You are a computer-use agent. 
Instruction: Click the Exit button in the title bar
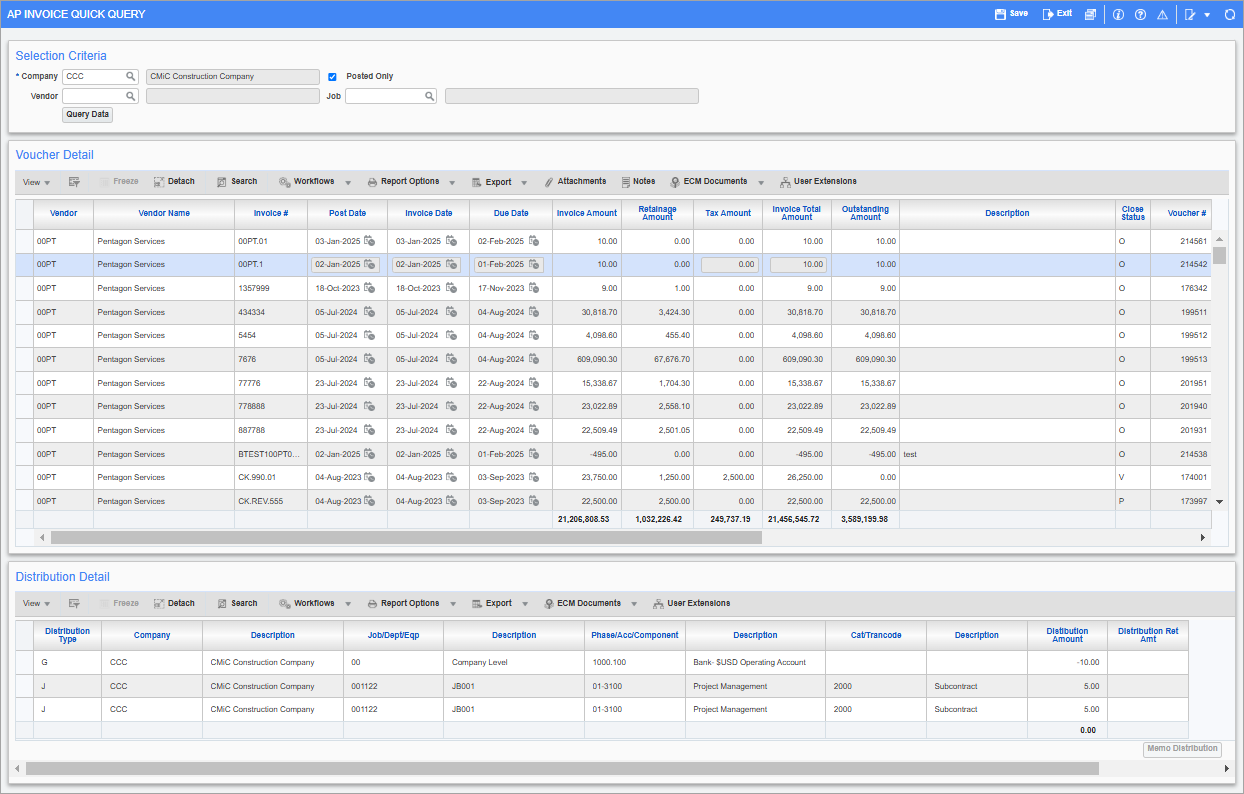1056,14
